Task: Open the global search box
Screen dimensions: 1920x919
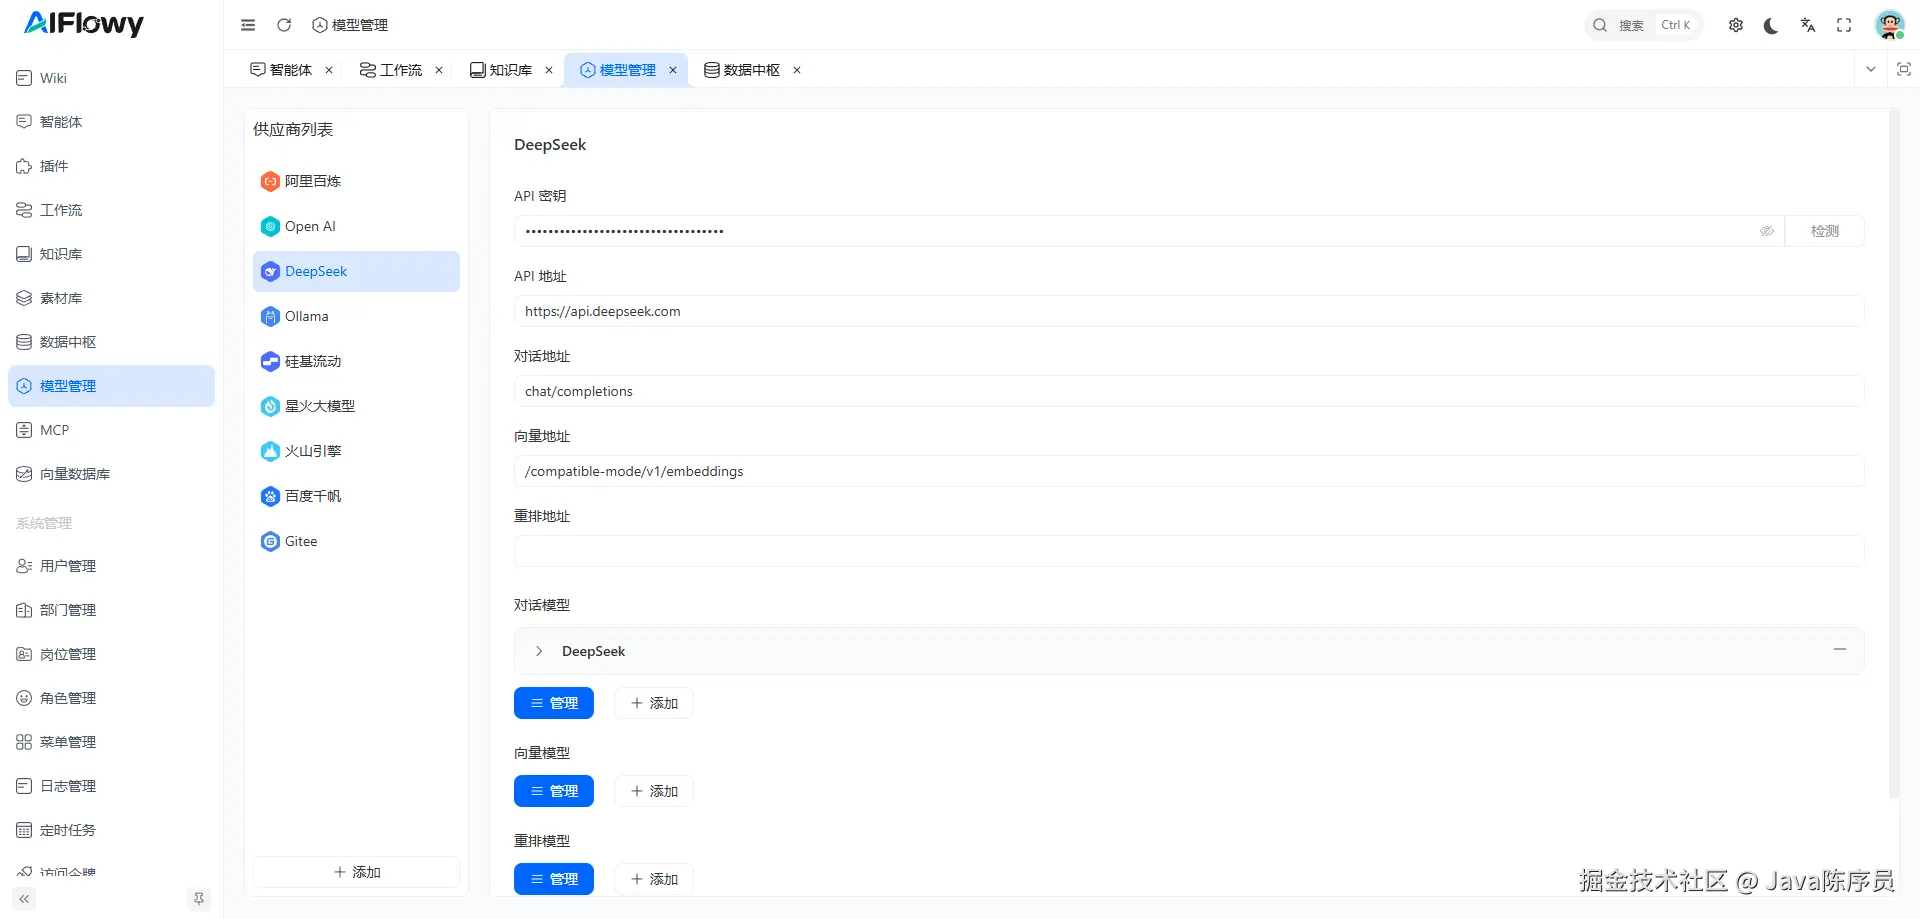Action: click(x=1643, y=25)
